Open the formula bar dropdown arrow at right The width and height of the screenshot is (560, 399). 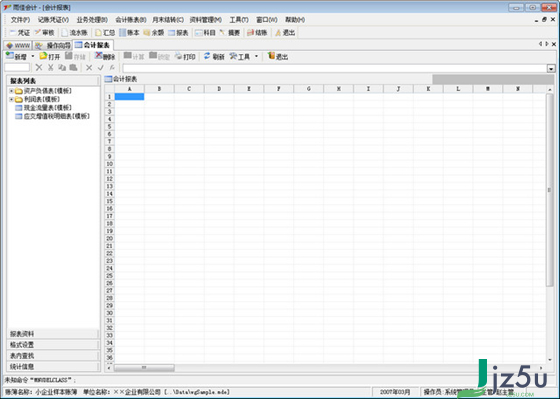[551, 68]
